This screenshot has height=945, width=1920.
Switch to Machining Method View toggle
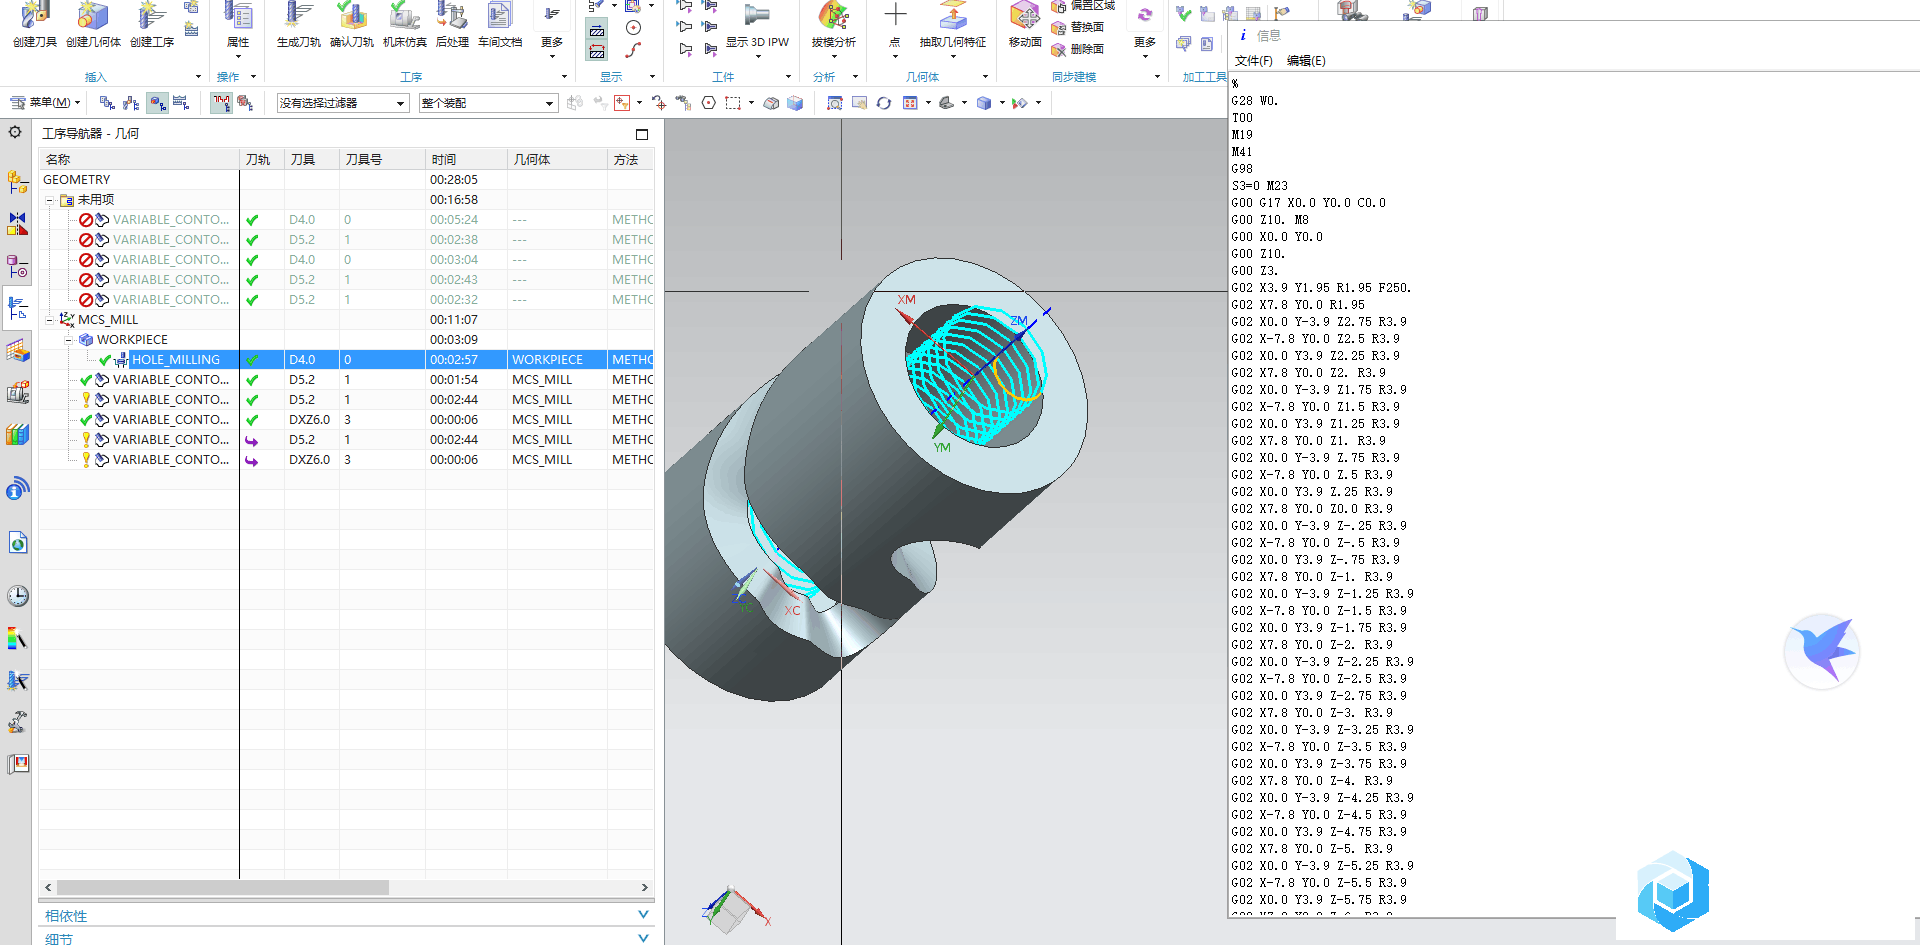pyautogui.click(x=181, y=103)
